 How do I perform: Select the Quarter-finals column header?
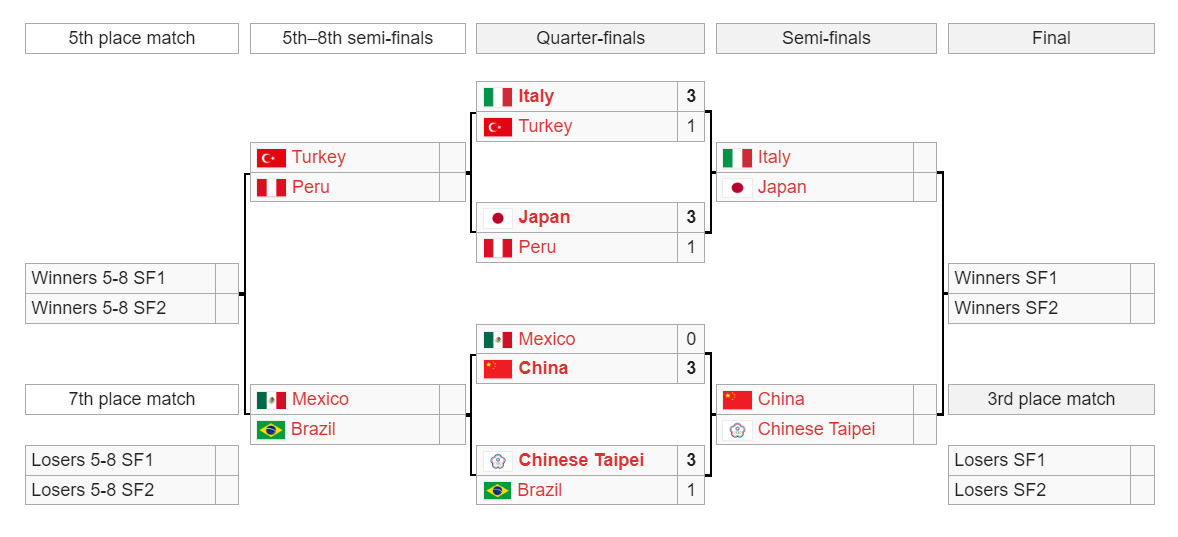tap(590, 38)
